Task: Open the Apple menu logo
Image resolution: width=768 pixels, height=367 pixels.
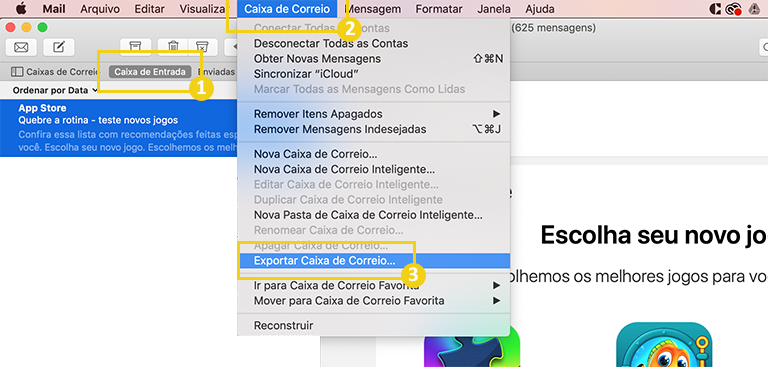Action: point(21,9)
